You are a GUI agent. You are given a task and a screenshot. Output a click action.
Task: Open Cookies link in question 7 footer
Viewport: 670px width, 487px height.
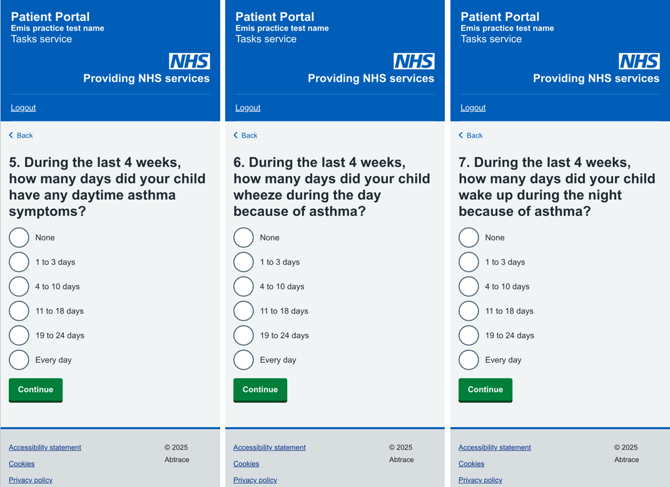click(x=471, y=464)
